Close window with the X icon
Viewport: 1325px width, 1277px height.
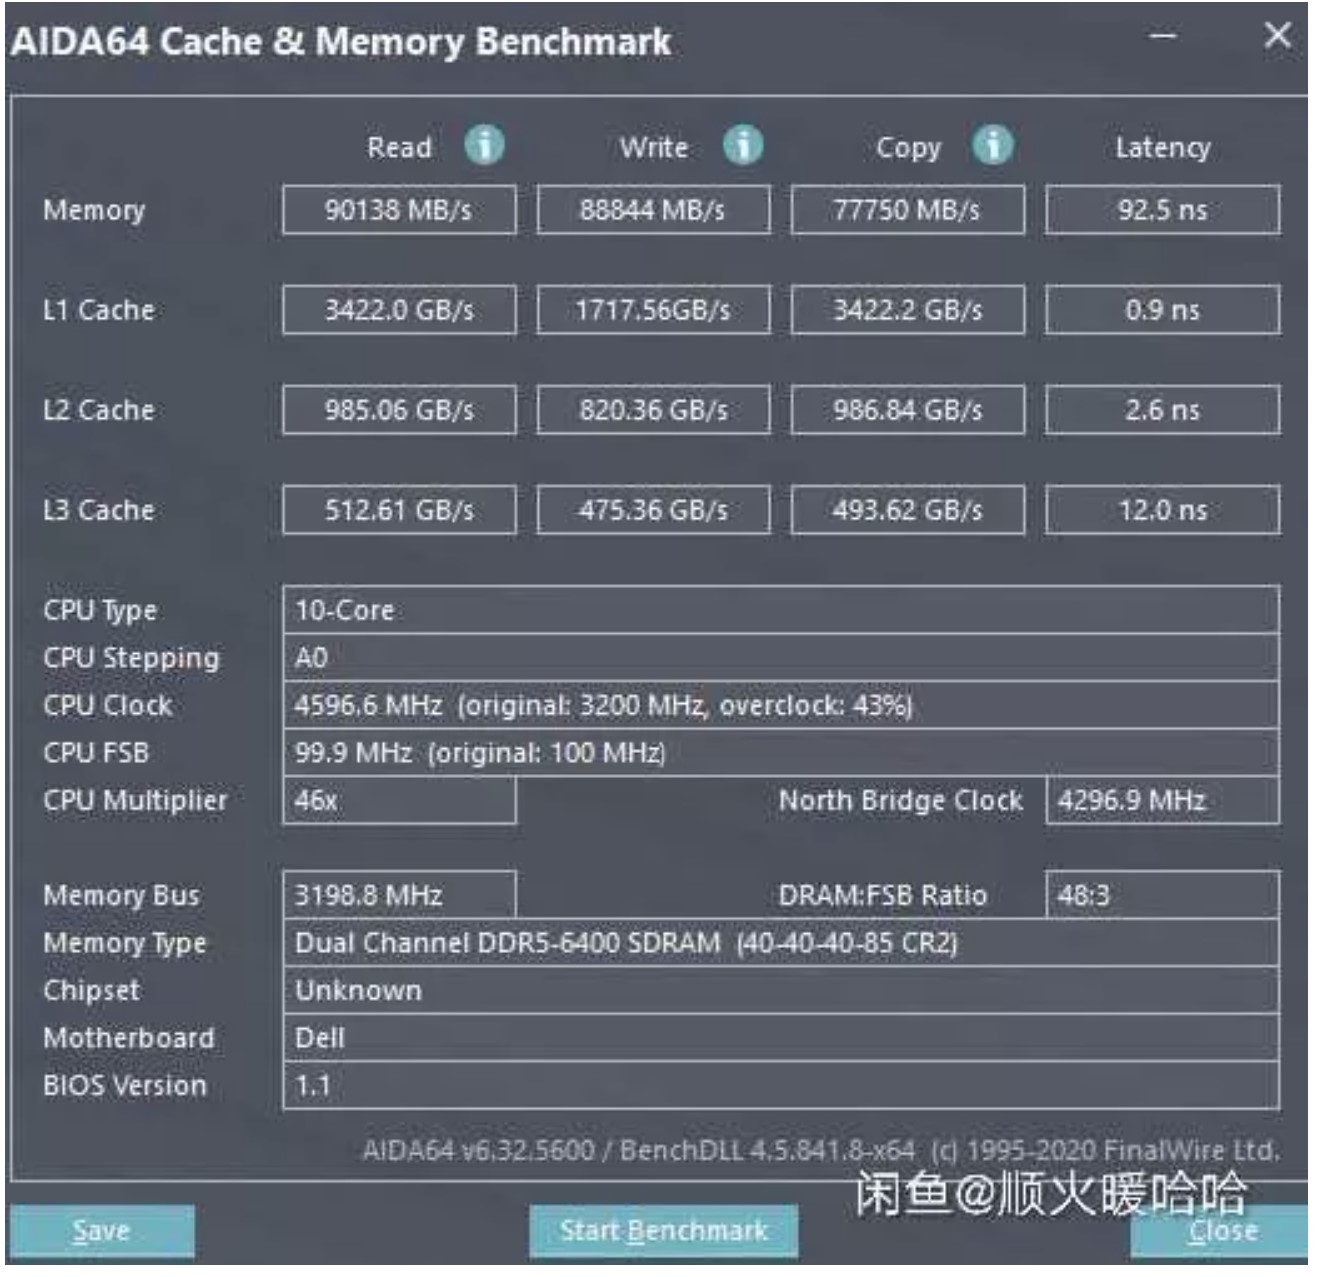tap(1277, 36)
